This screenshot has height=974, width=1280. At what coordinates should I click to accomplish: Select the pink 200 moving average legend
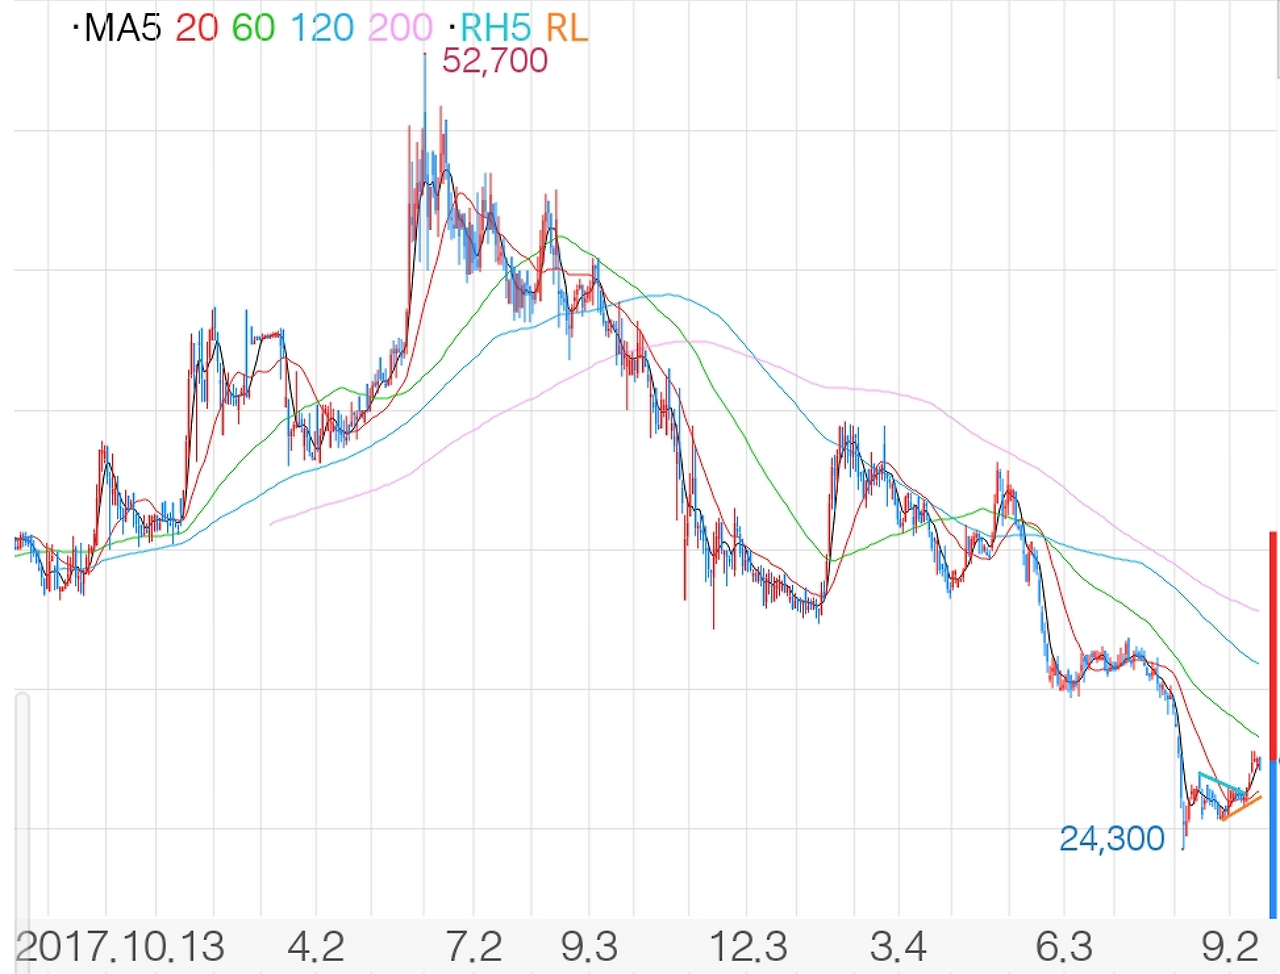pyautogui.click(x=399, y=28)
